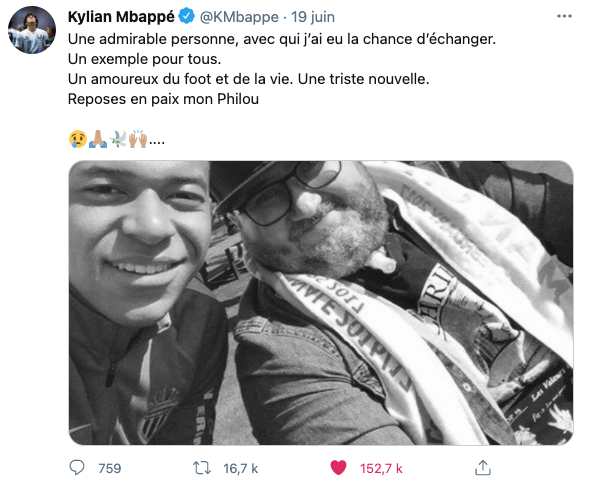The height and width of the screenshot is (488, 590).
Task: Open Kylian Mbappé's profile avatar
Action: (x=32, y=30)
